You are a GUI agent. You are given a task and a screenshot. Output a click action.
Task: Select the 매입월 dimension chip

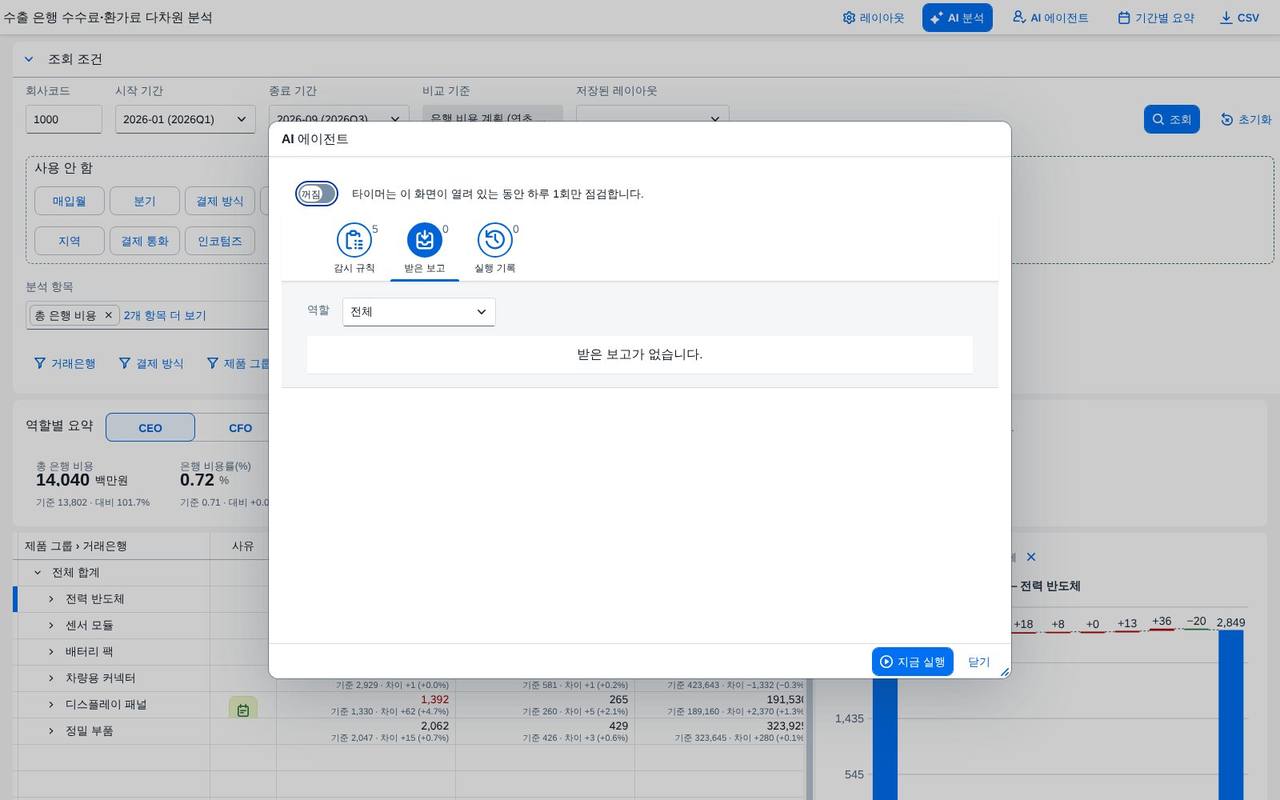tap(70, 201)
